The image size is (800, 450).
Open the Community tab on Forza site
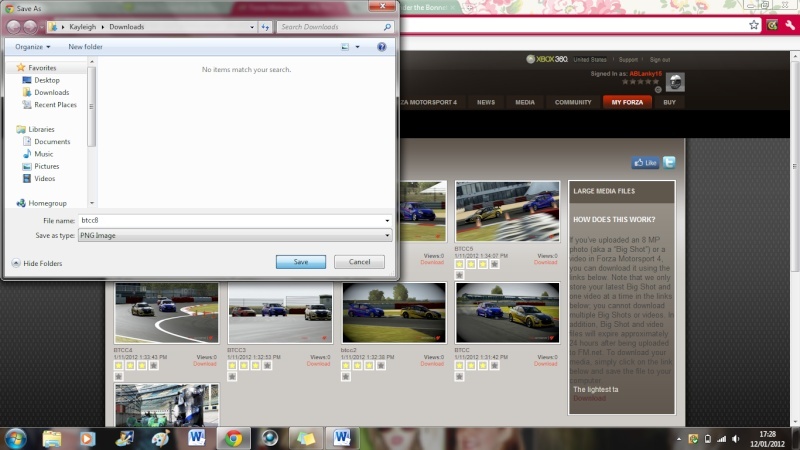(x=573, y=102)
